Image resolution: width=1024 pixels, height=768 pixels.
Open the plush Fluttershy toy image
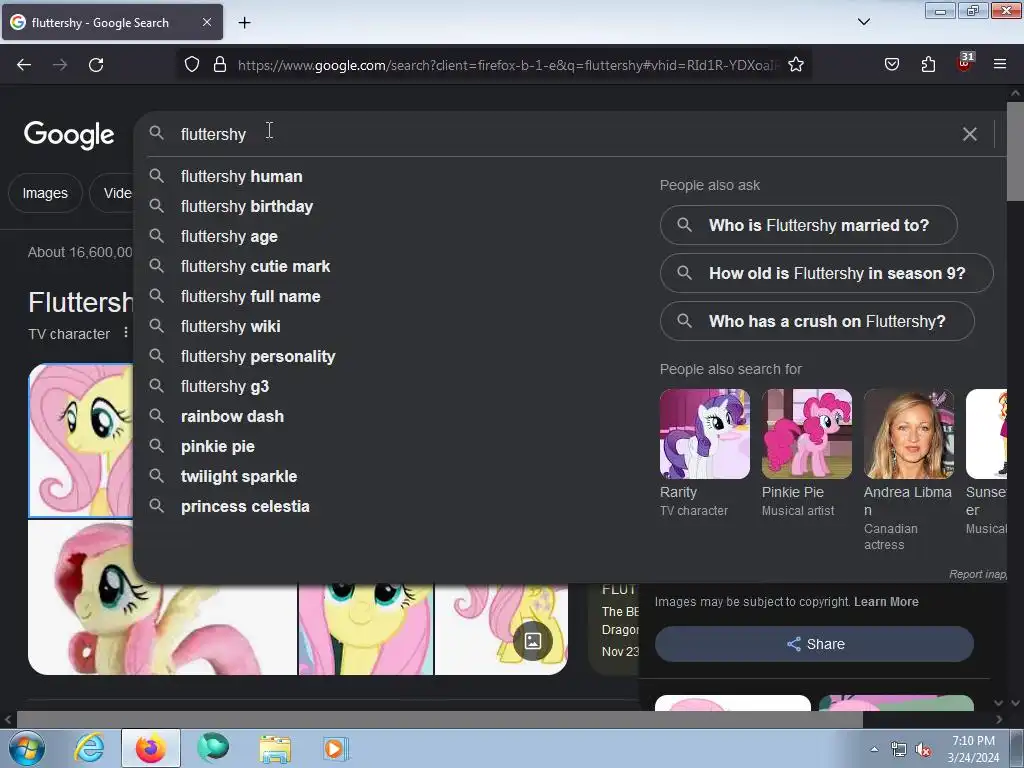coord(162,598)
